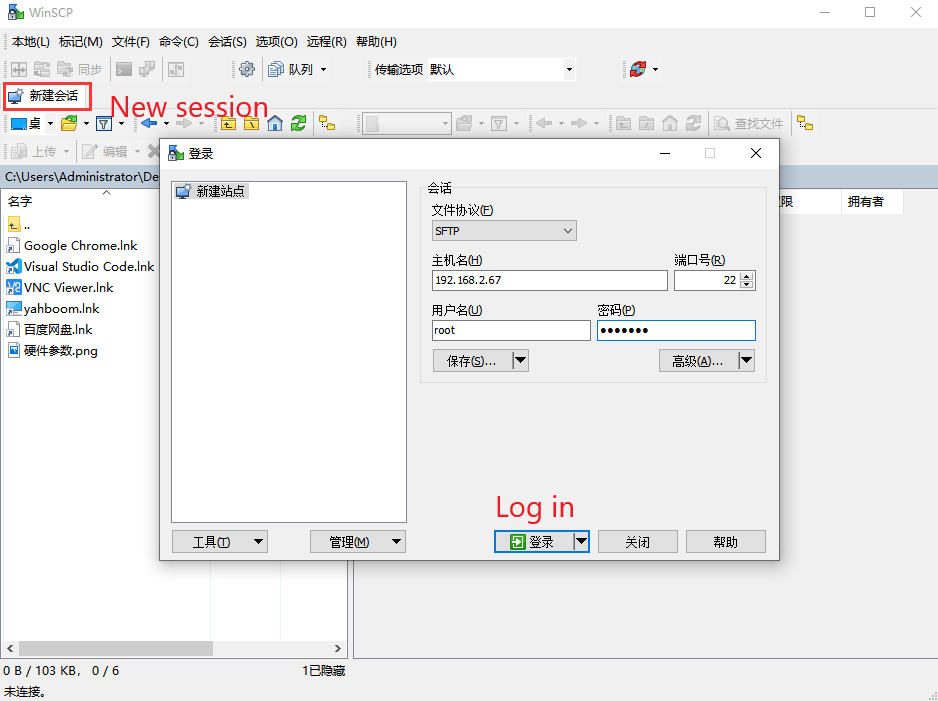Click the Close (关闭) button in dialog

(x=637, y=541)
